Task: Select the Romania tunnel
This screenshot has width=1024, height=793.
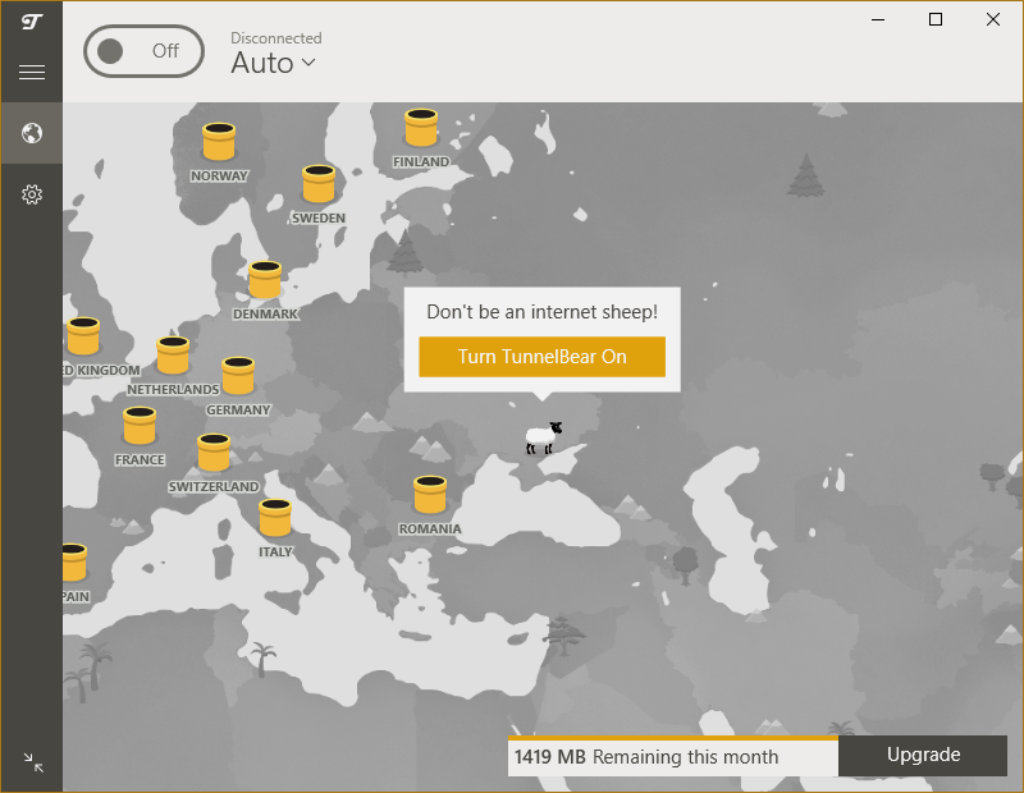Action: 430,494
